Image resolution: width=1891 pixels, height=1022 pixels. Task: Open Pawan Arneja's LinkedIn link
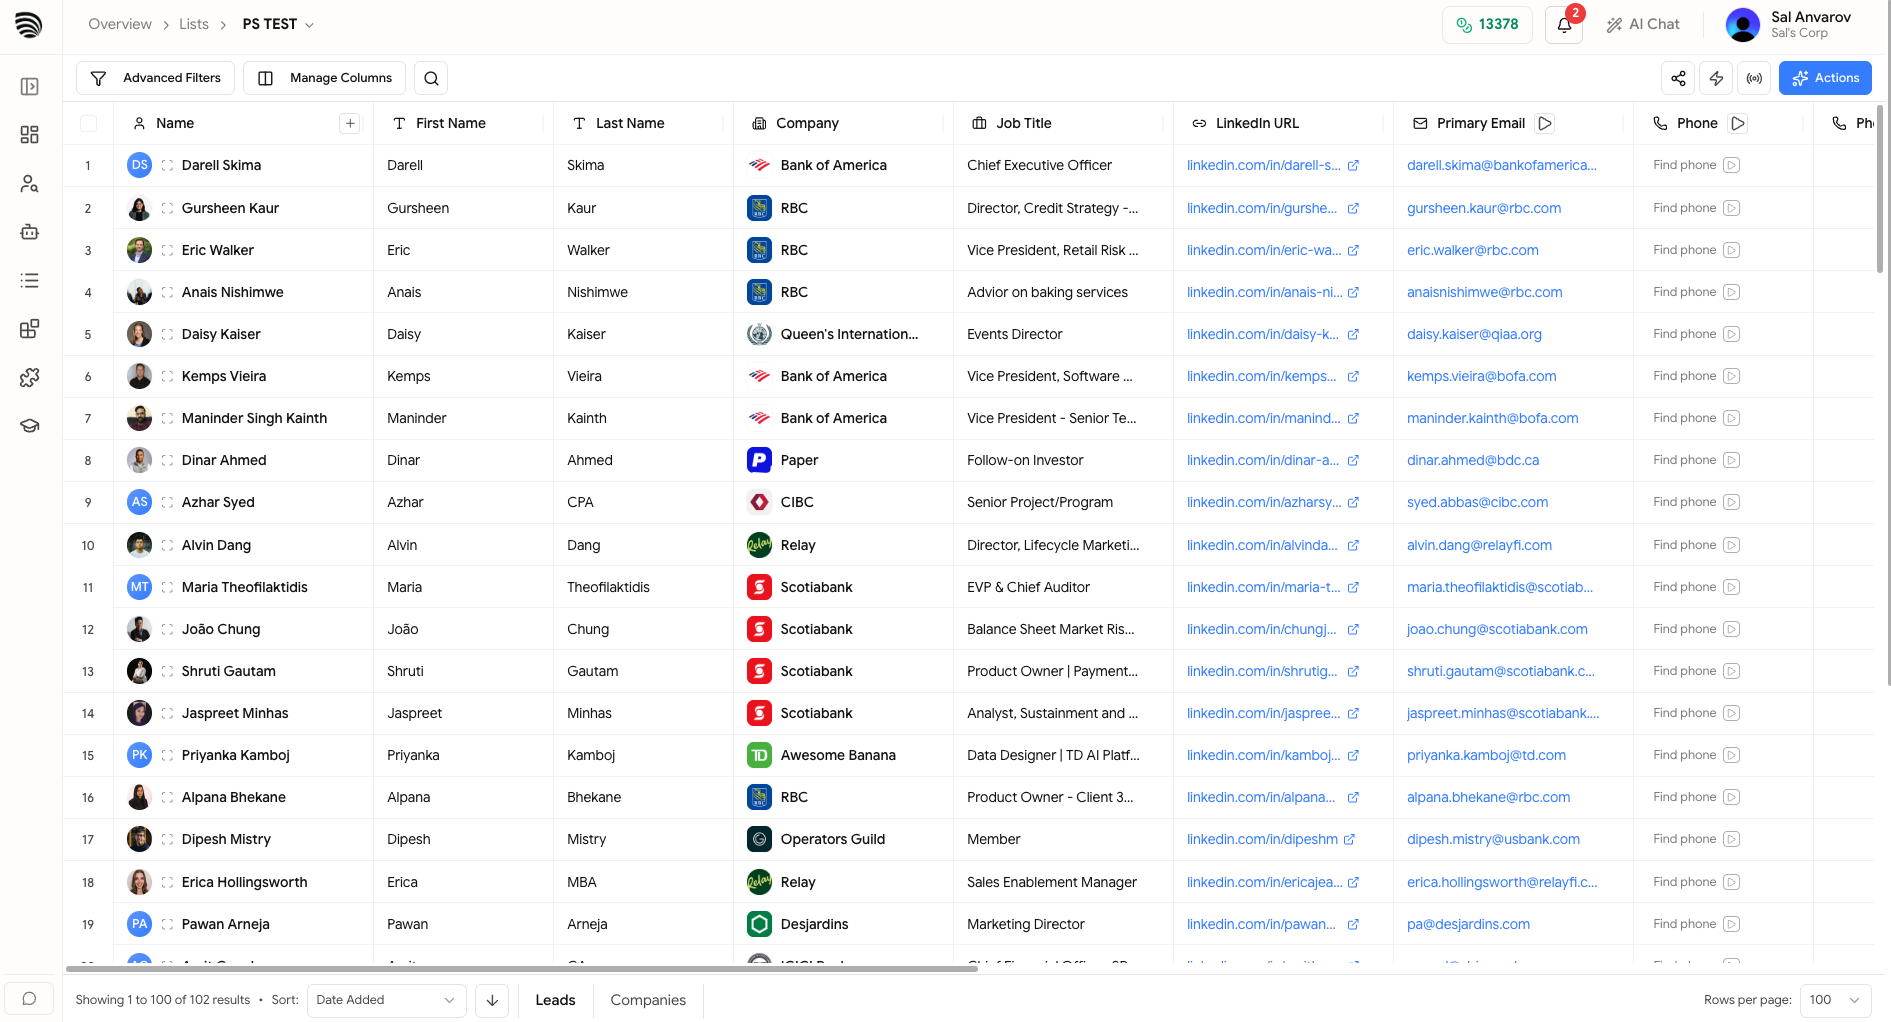coord(1261,924)
